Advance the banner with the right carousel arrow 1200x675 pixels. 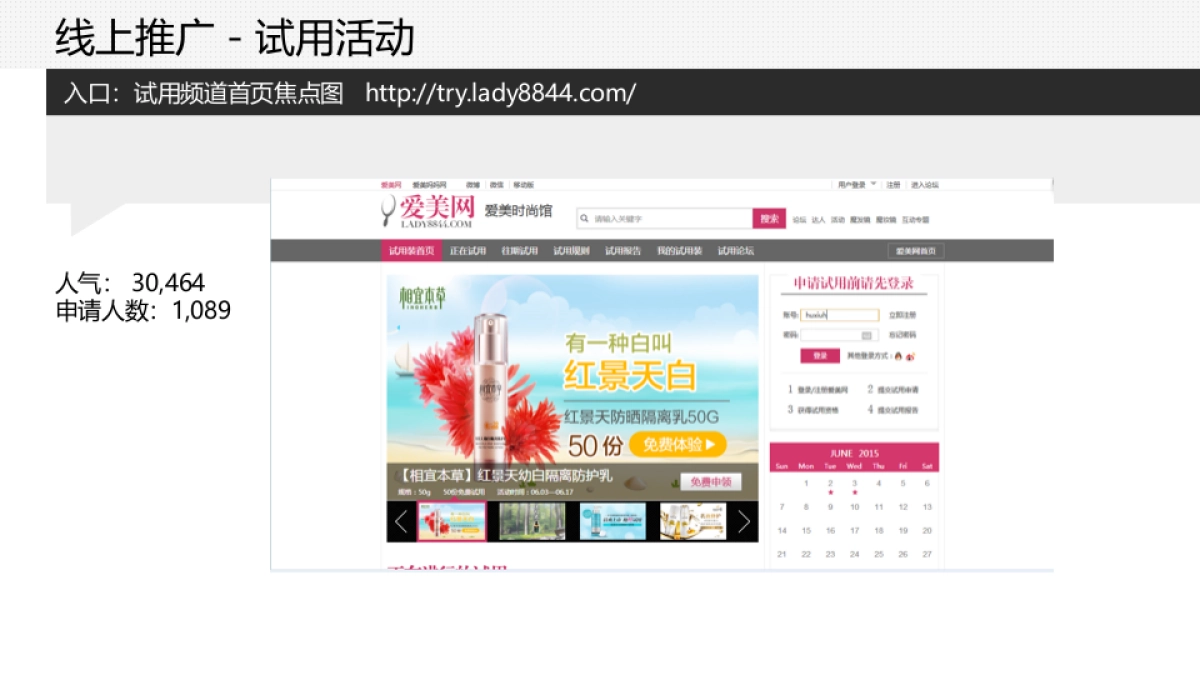[745, 521]
